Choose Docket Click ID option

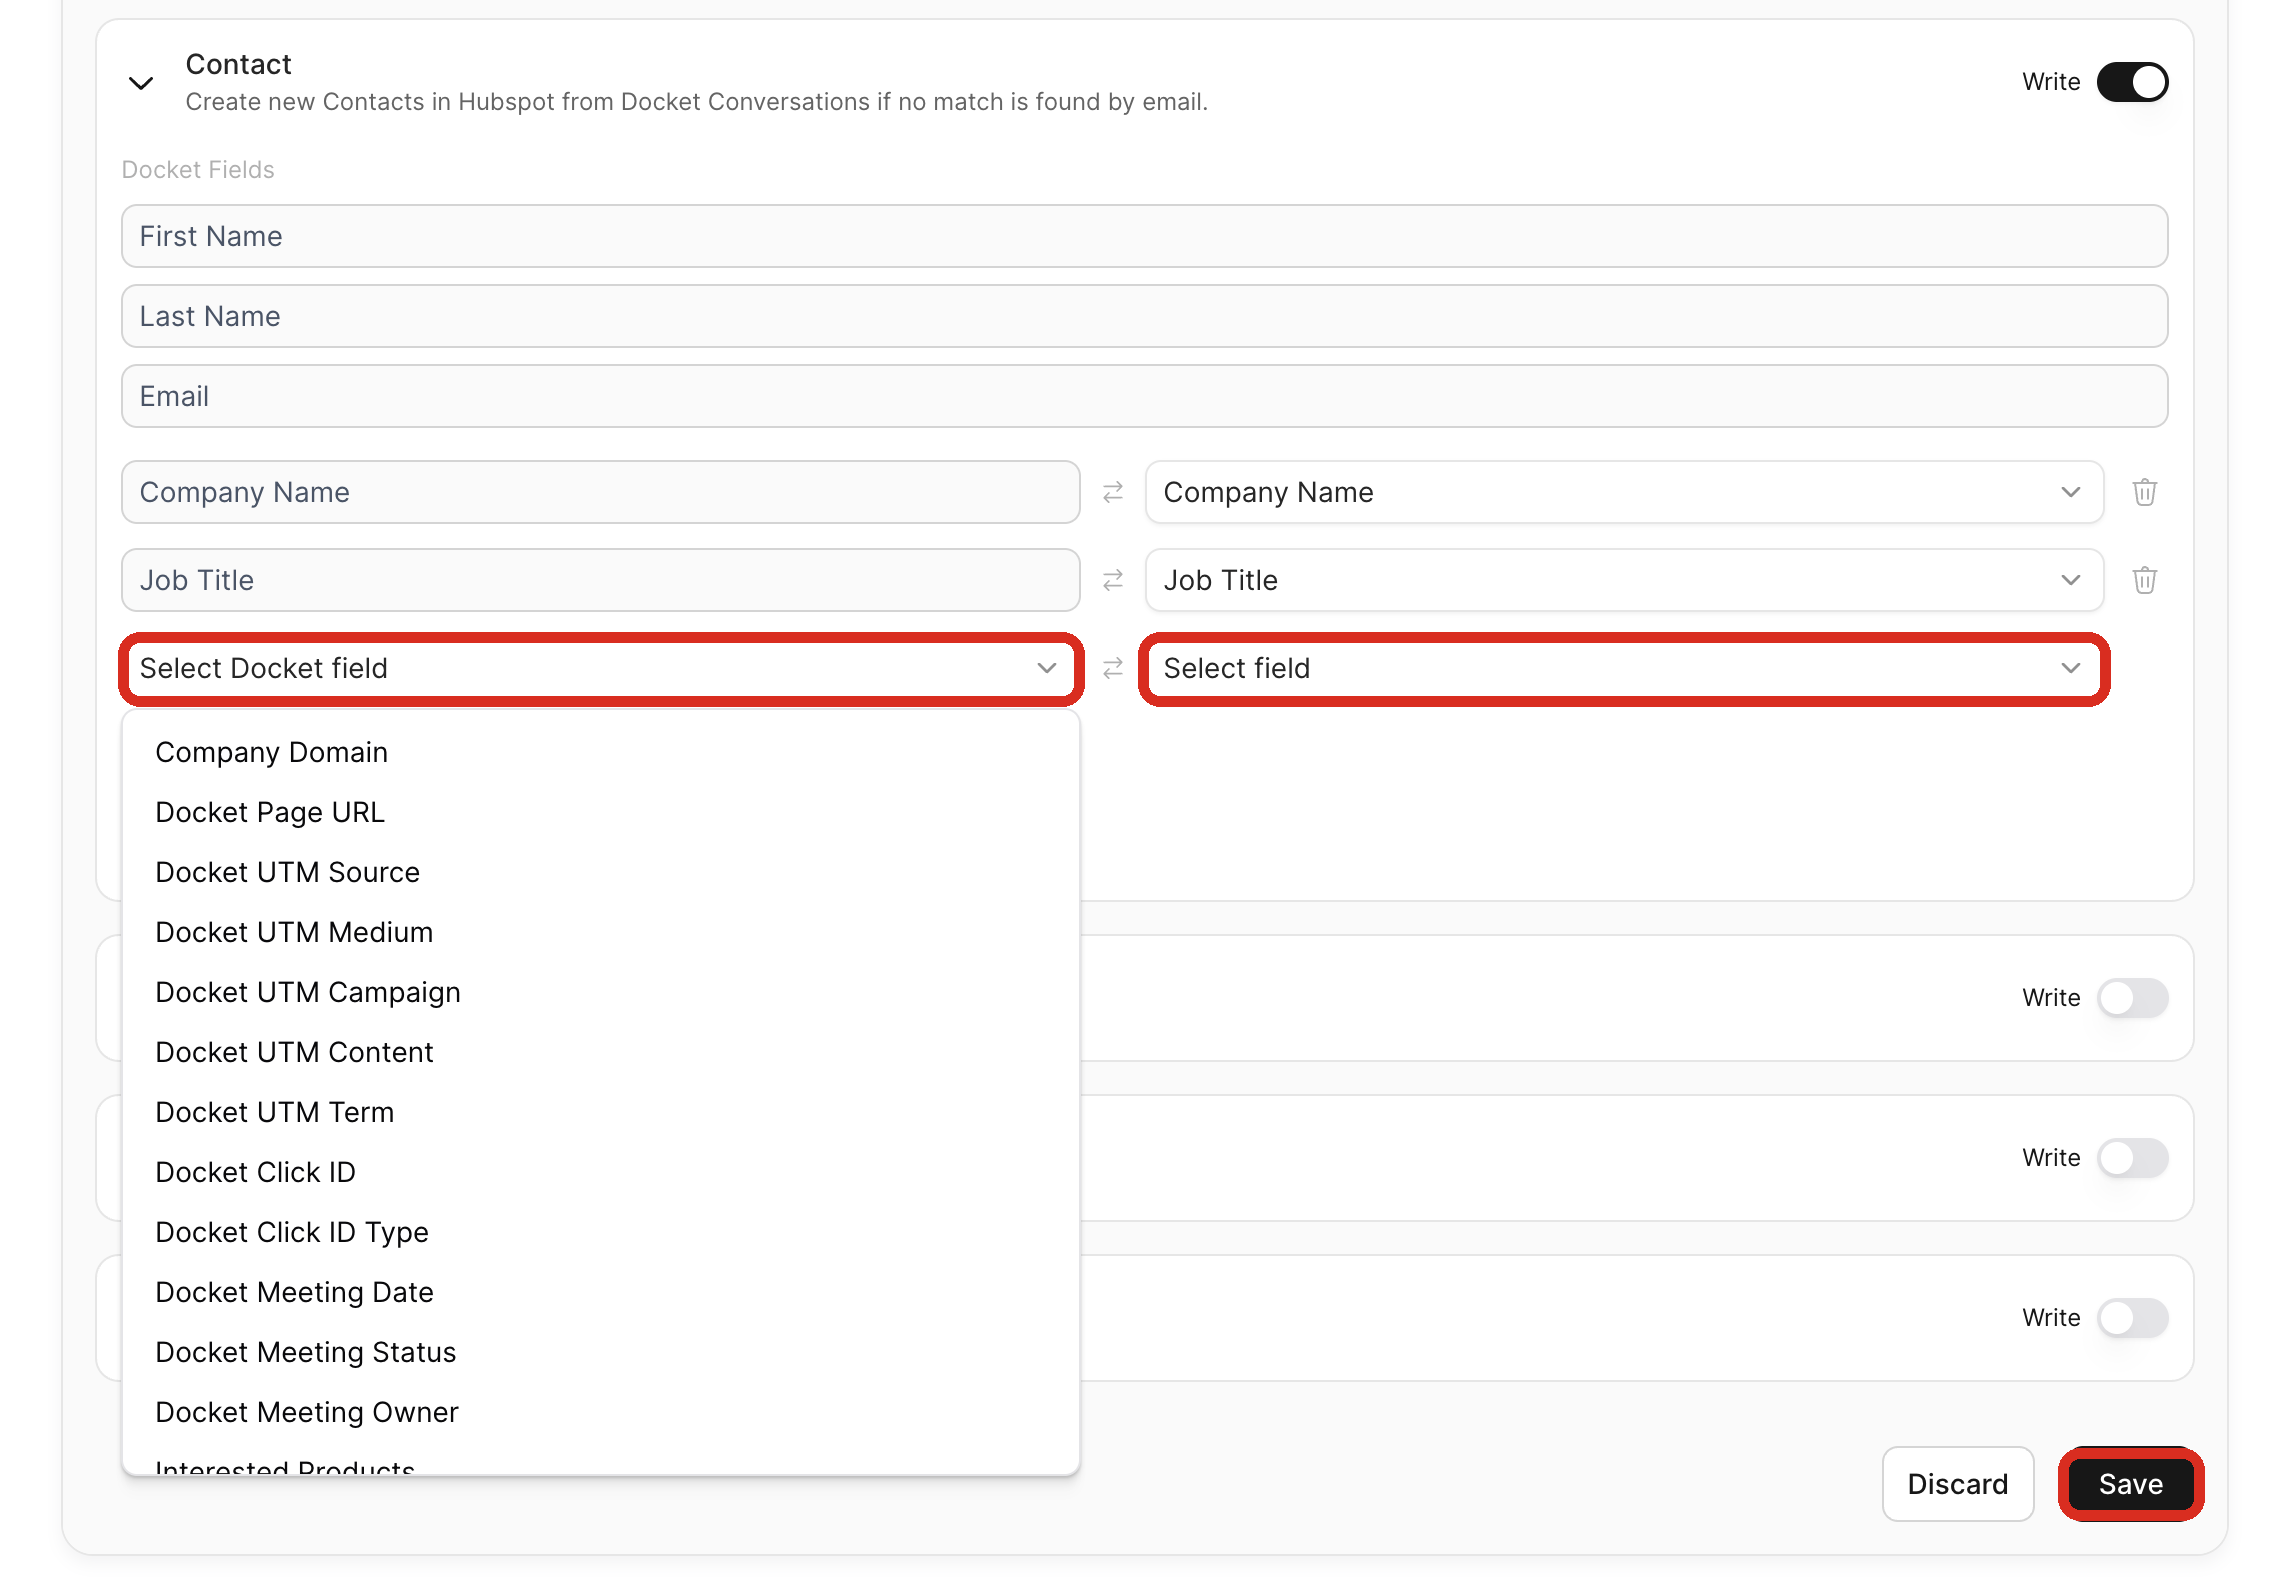pos(600,1172)
